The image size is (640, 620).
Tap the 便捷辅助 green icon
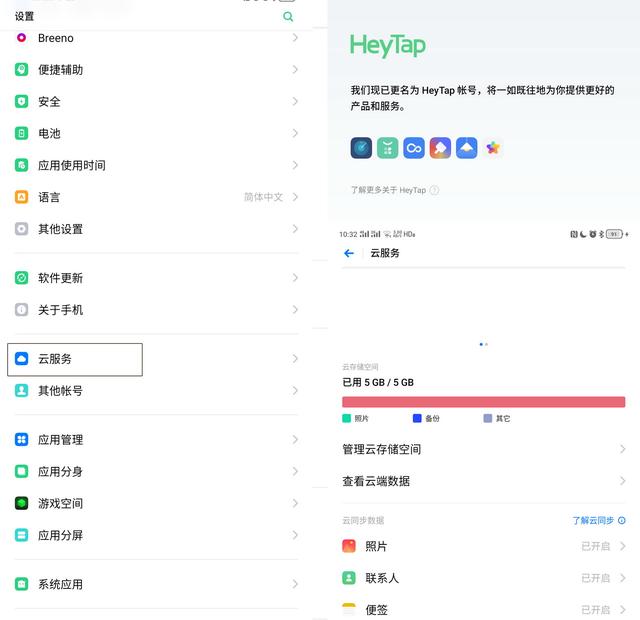pos(21,69)
